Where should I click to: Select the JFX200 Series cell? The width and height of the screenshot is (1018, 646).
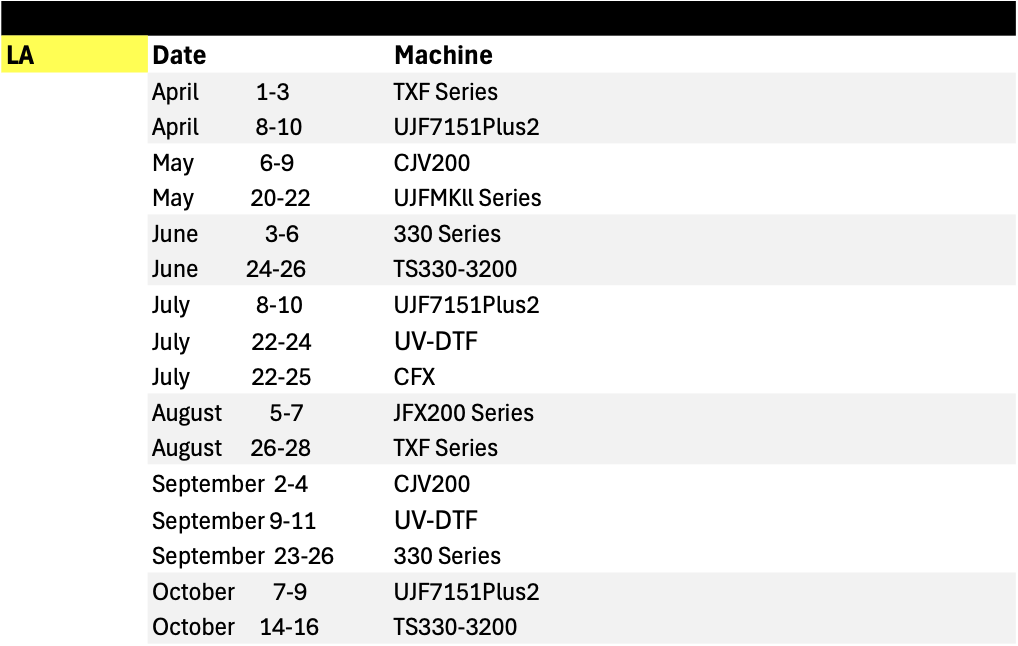[x=464, y=412]
